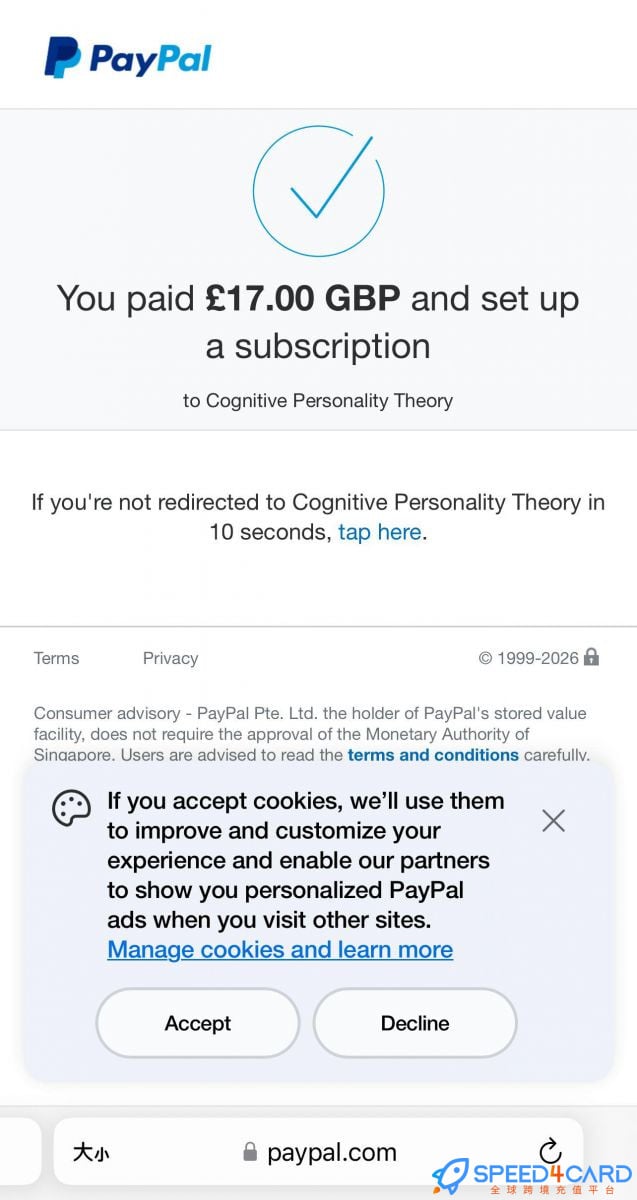Screen dimensions: 637x1200
Task: Decline cookies
Action: coord(414,1023)
